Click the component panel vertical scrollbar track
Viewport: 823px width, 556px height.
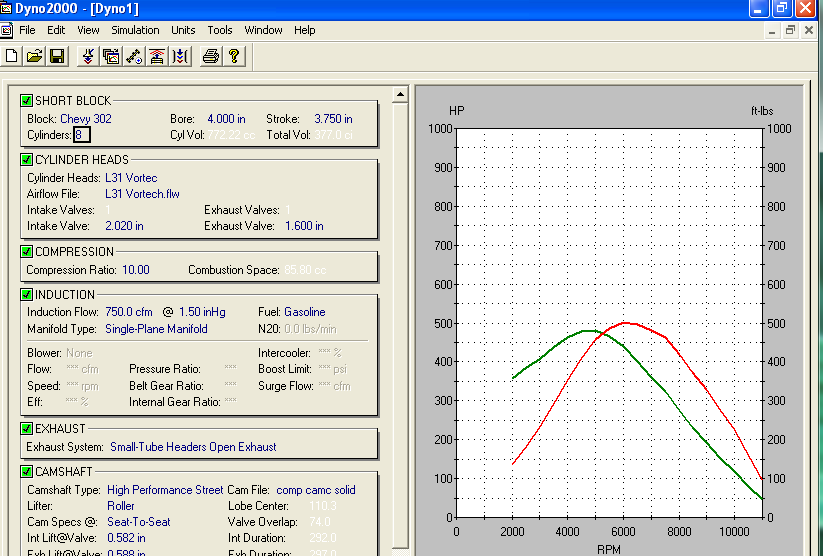[400, 326]
